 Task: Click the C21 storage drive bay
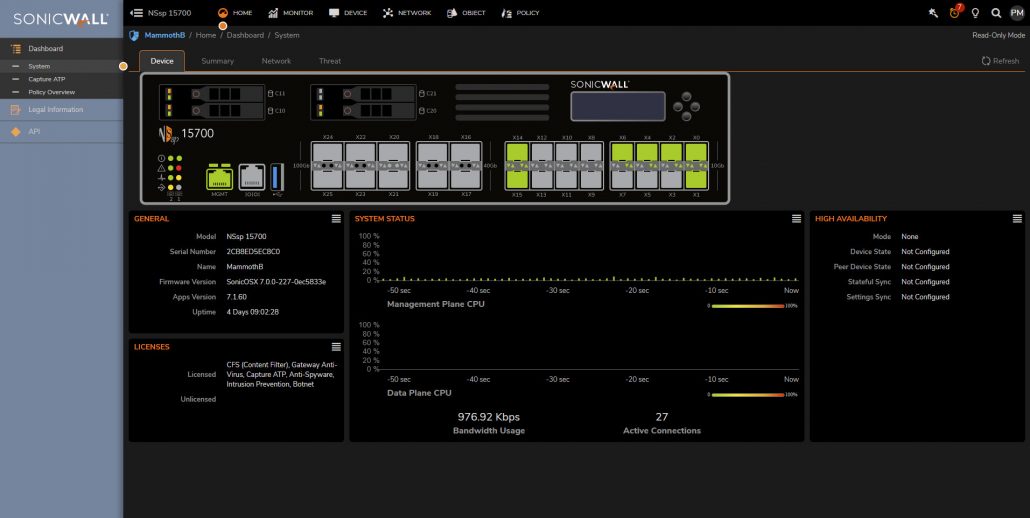[x=363, y=94]
